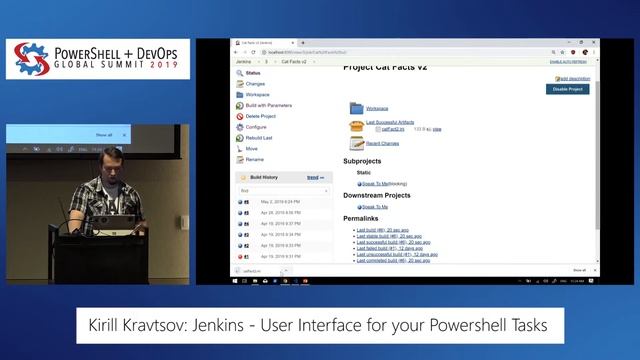Open the Last Successful Artifacts link
Viewport: 640px width, 360px height.
[390, 122]
